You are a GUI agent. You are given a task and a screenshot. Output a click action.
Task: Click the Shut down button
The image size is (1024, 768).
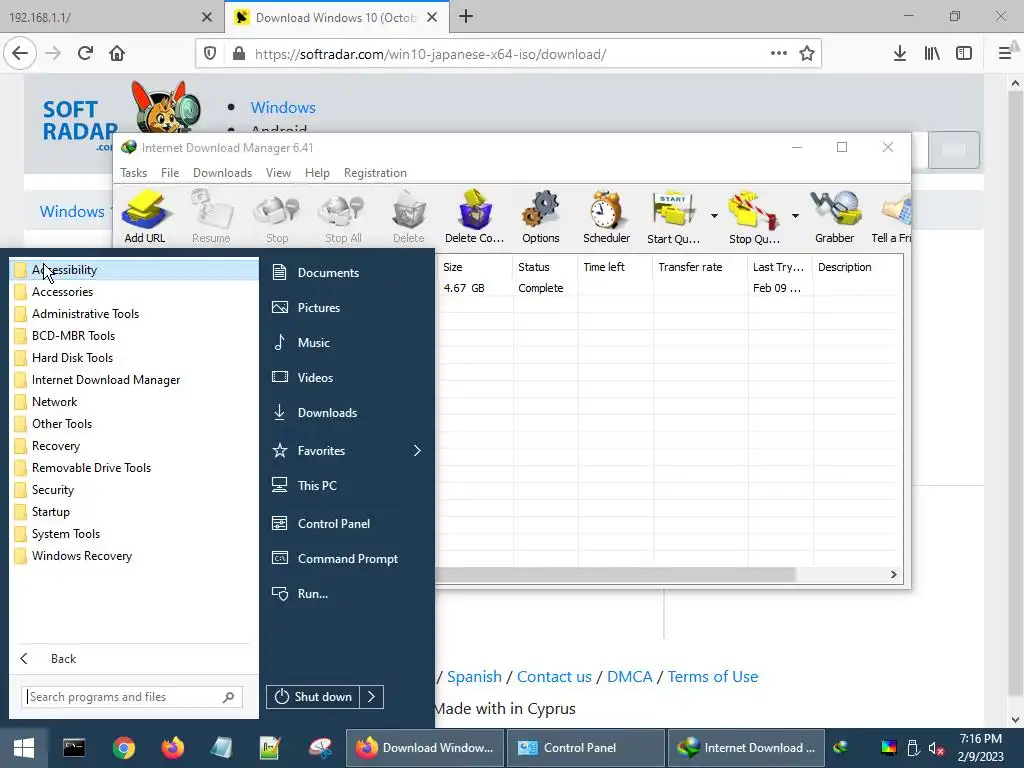click(313, 697)
